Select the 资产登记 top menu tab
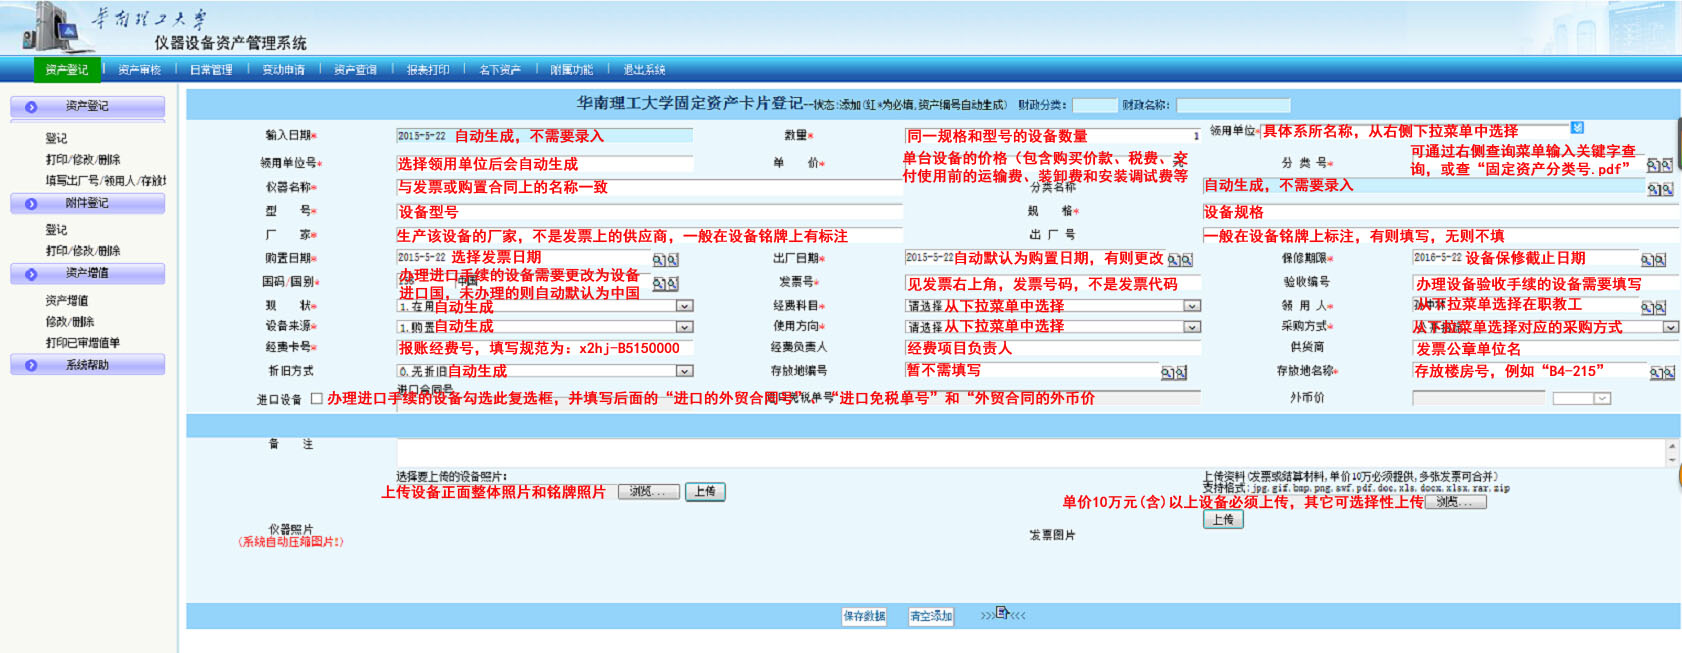This screenshot has height=653, width=1682. pos(67,70)
